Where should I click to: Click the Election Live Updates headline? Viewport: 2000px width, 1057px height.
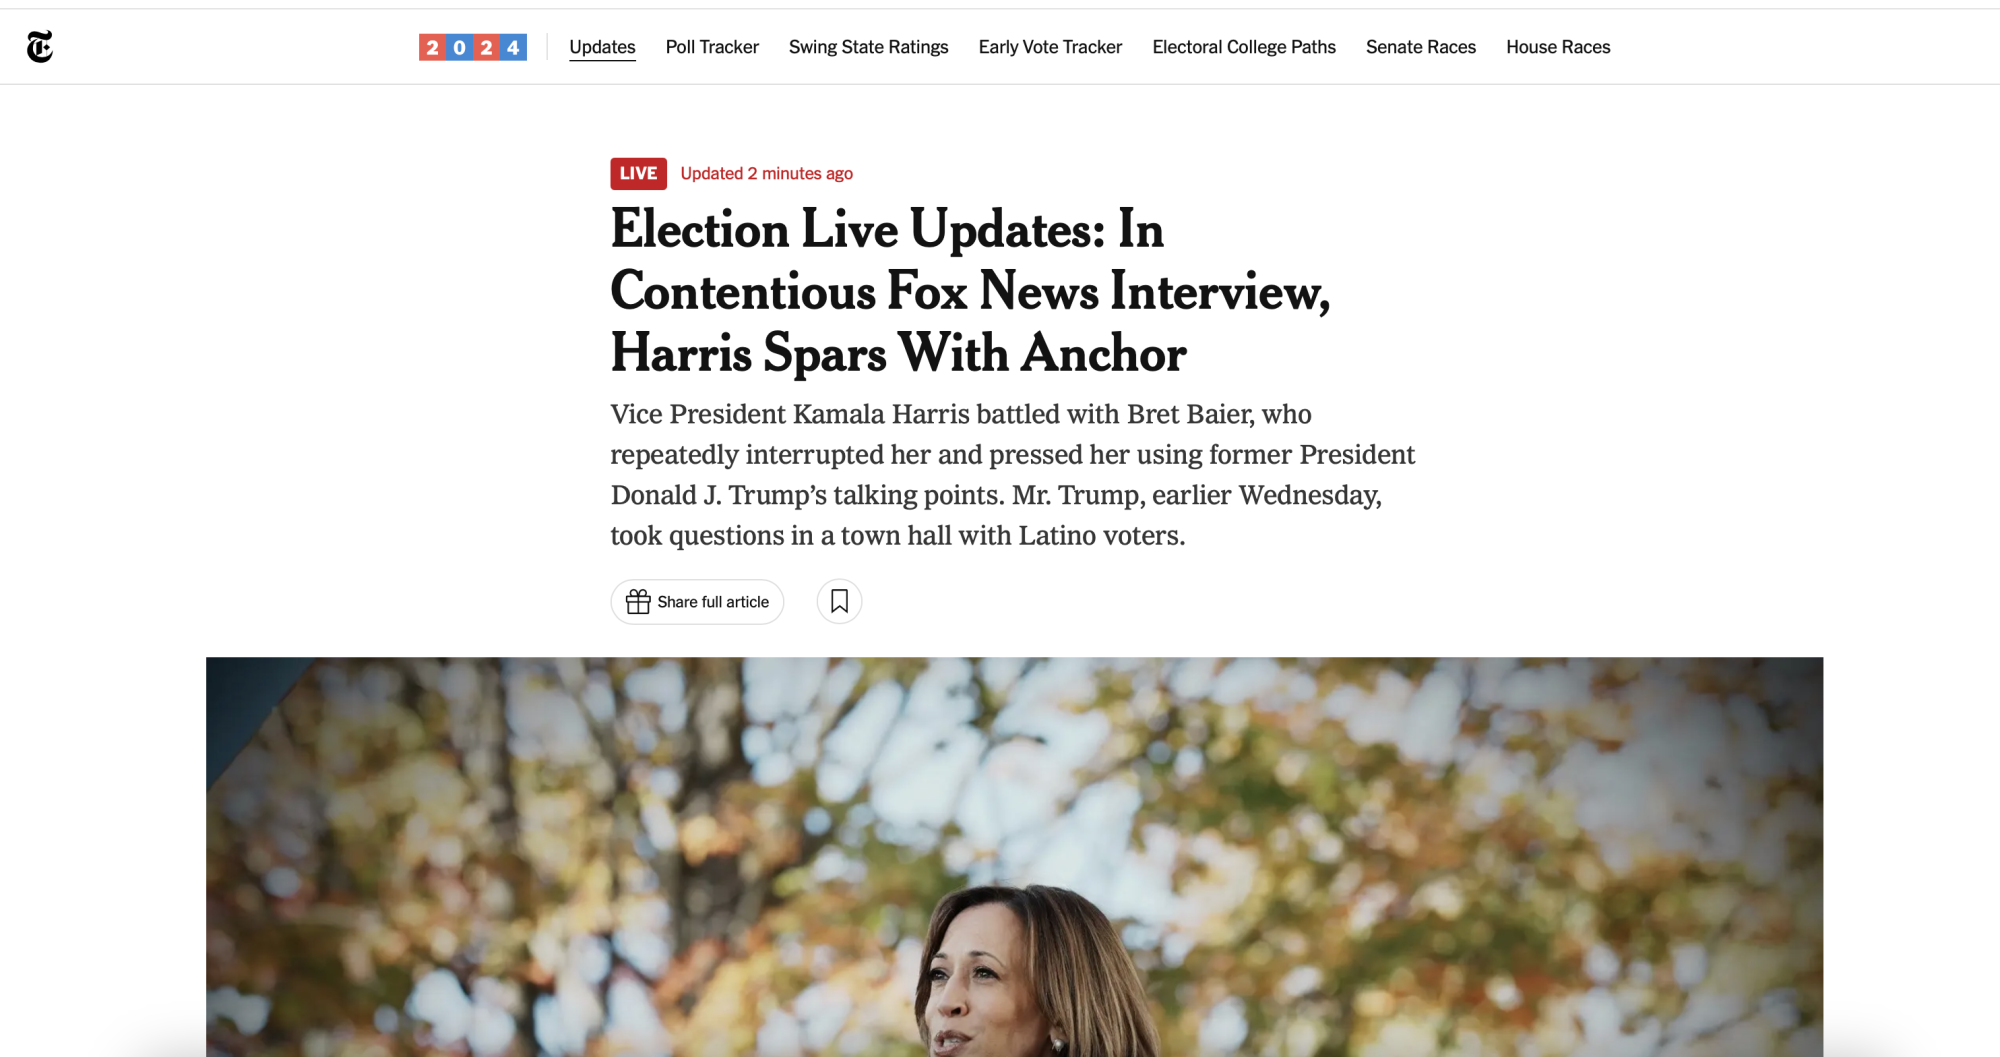[970, 290]
